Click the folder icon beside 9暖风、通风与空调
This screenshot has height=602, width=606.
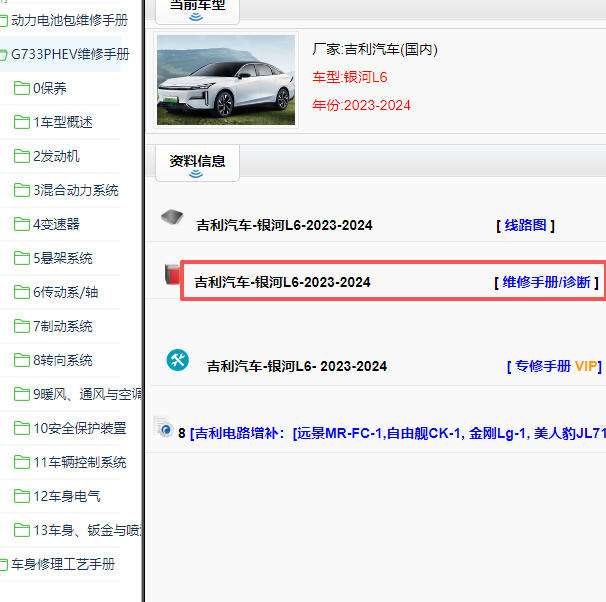tap(22, 394)
